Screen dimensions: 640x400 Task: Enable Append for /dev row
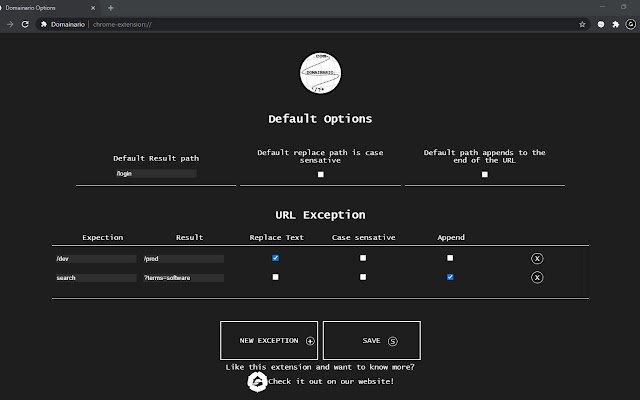450,258
